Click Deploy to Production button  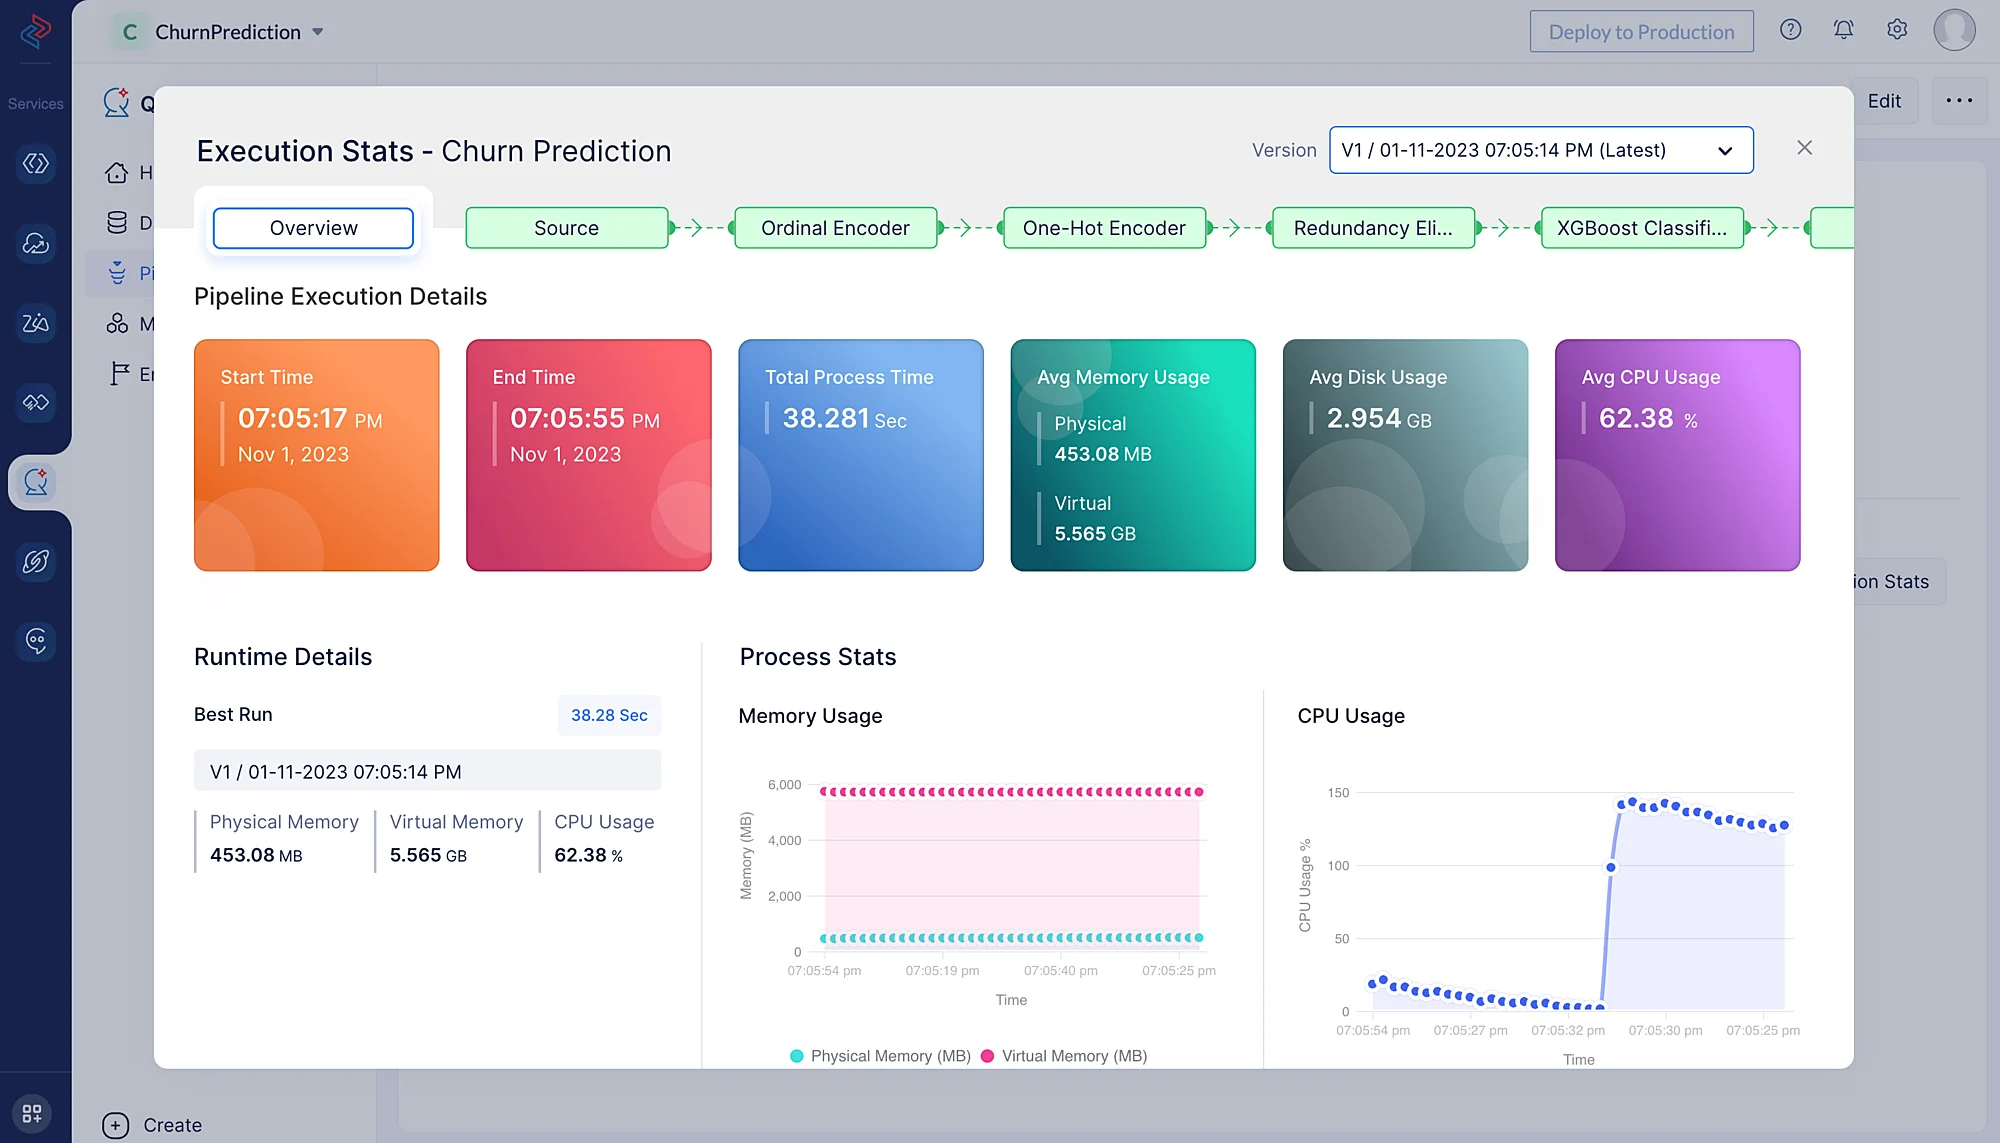tap(1640, 32)
